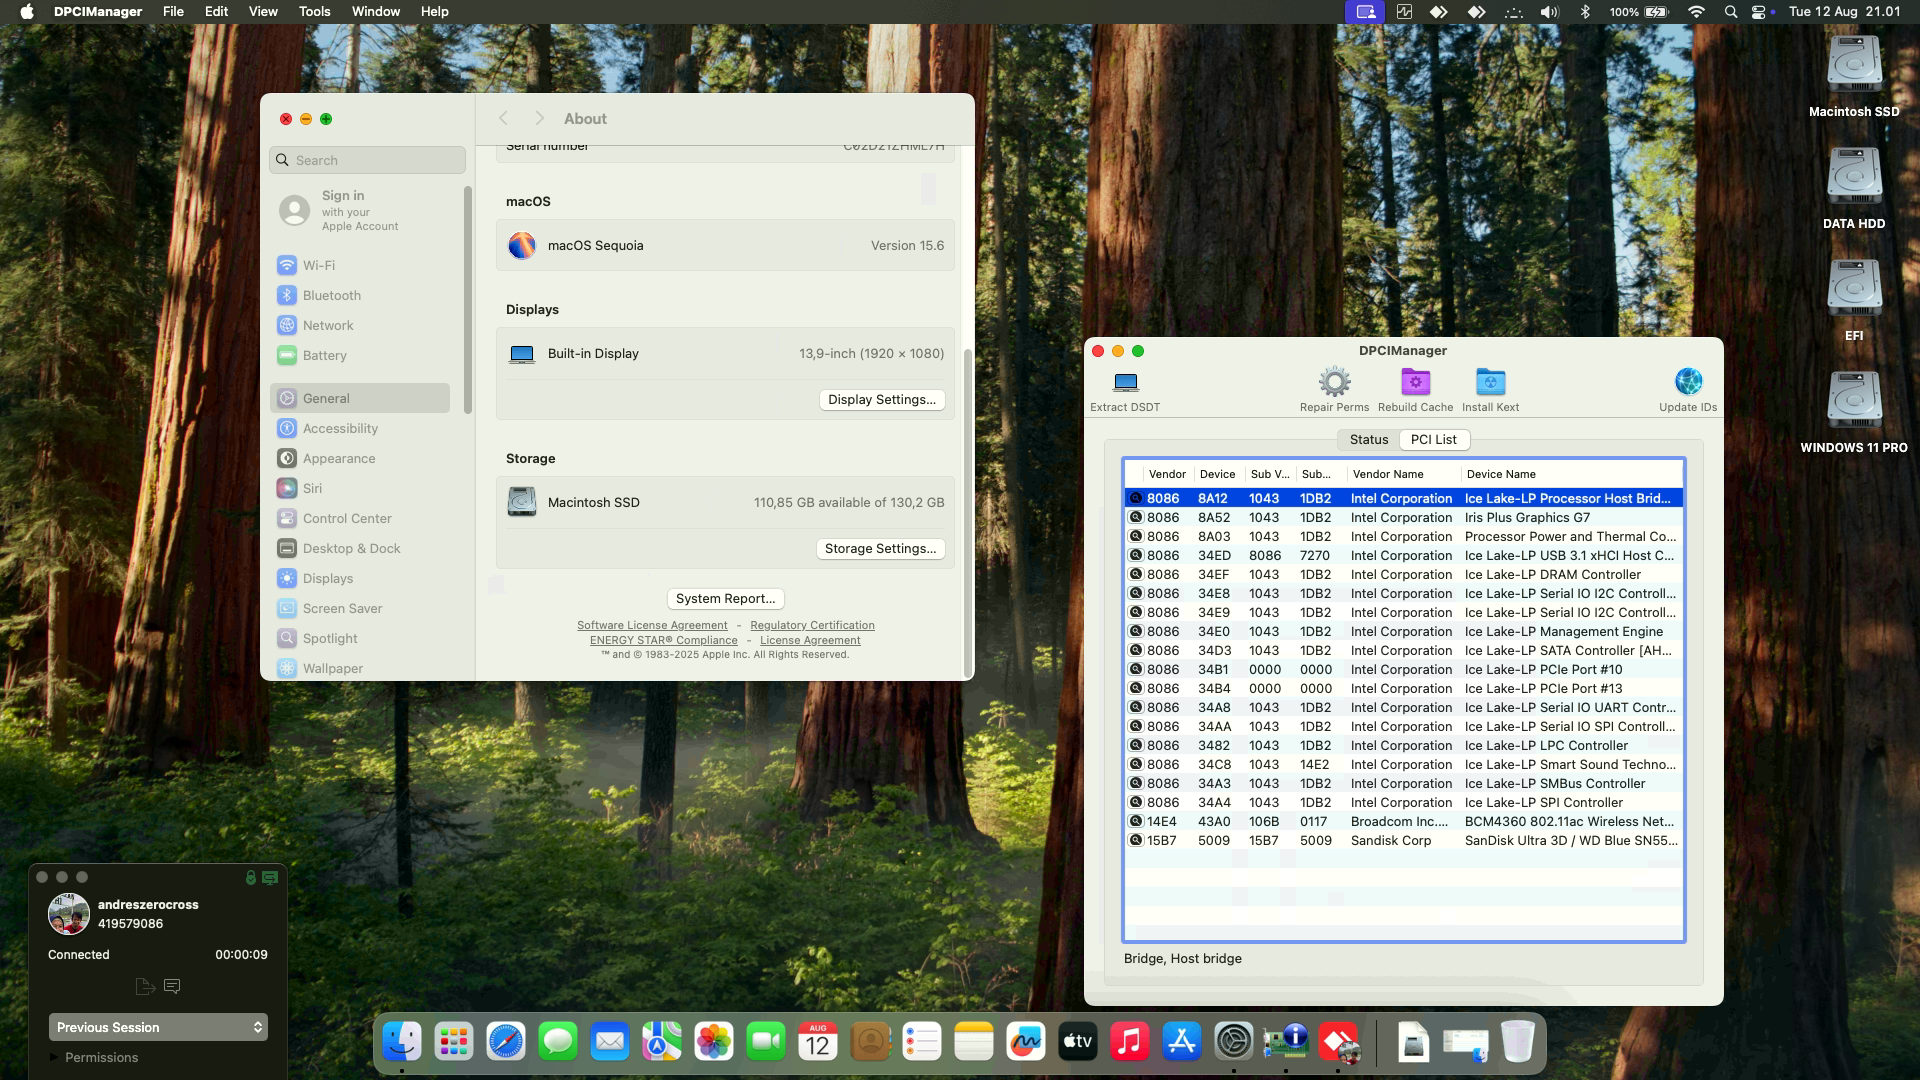The image size is (1920, 1080).
Task: Switch to the Status tab
Action: point(1368,440)
